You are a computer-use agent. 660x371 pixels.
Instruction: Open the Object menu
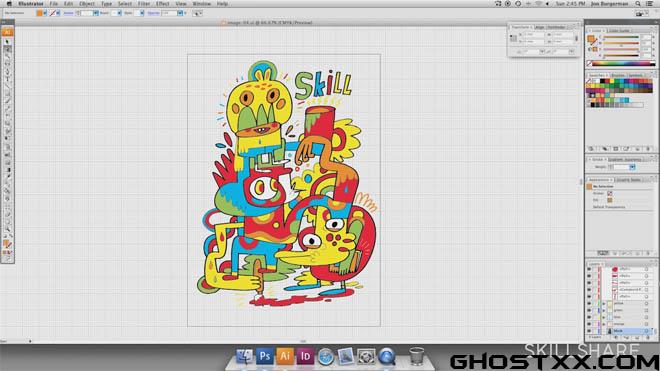[87, 4]
